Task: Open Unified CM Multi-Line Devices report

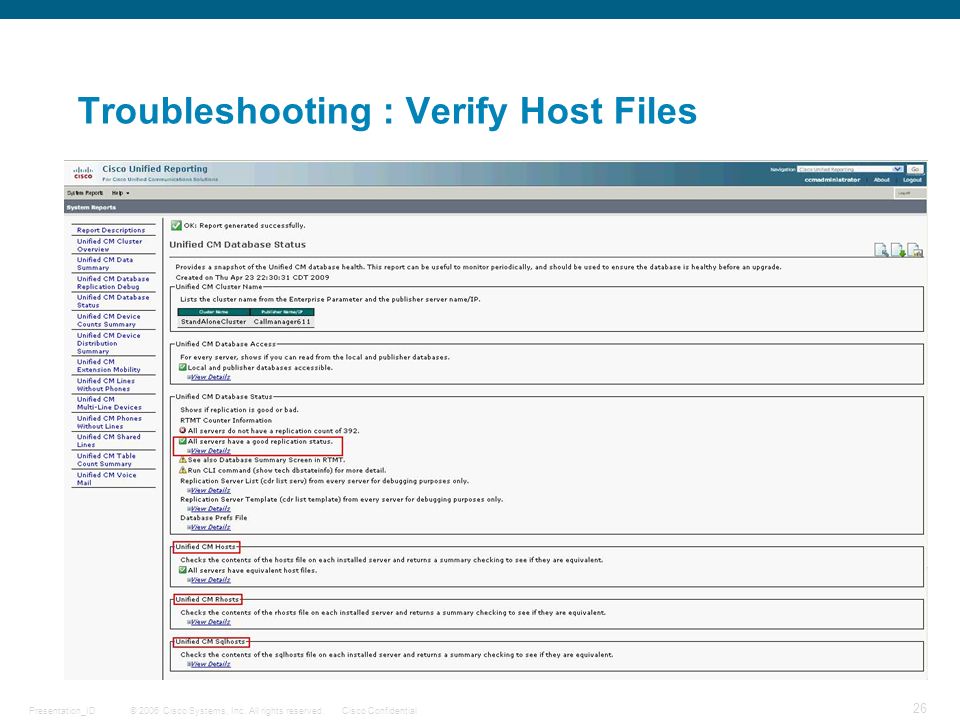Action: [x=109, y=403]
